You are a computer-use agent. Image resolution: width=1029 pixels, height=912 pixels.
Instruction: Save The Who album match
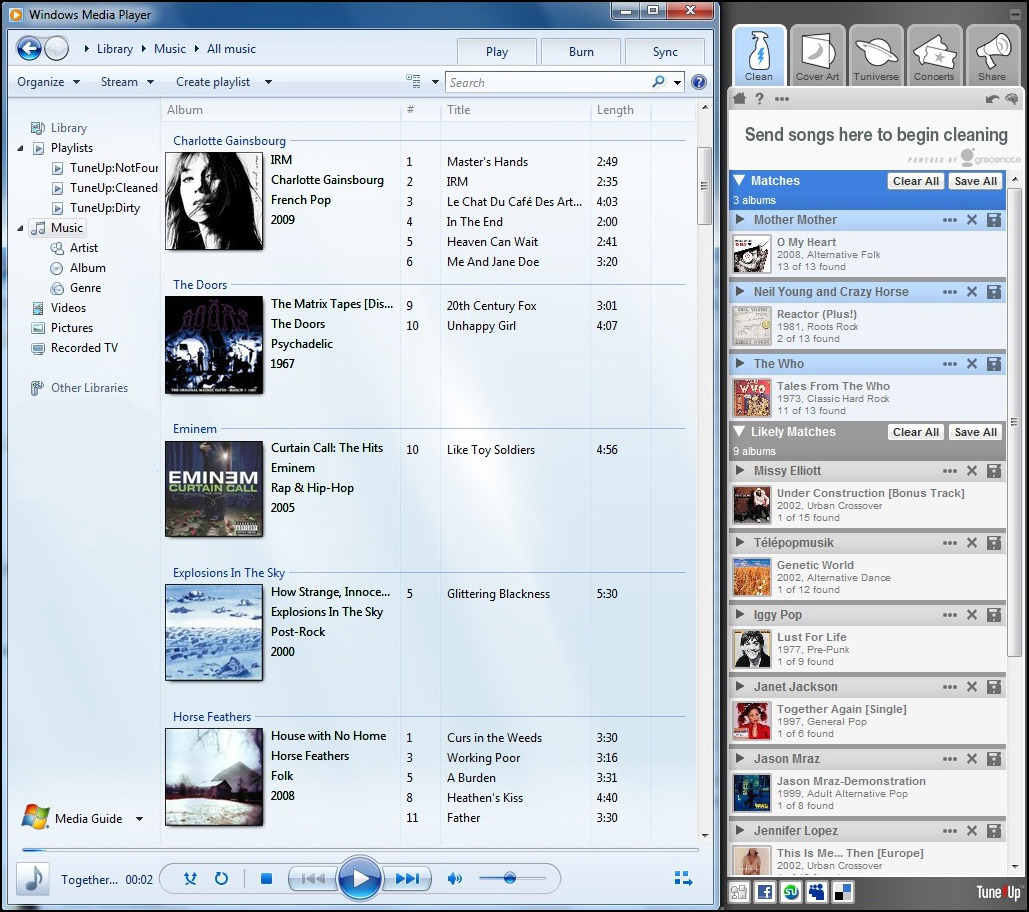(x=994, y=364)
